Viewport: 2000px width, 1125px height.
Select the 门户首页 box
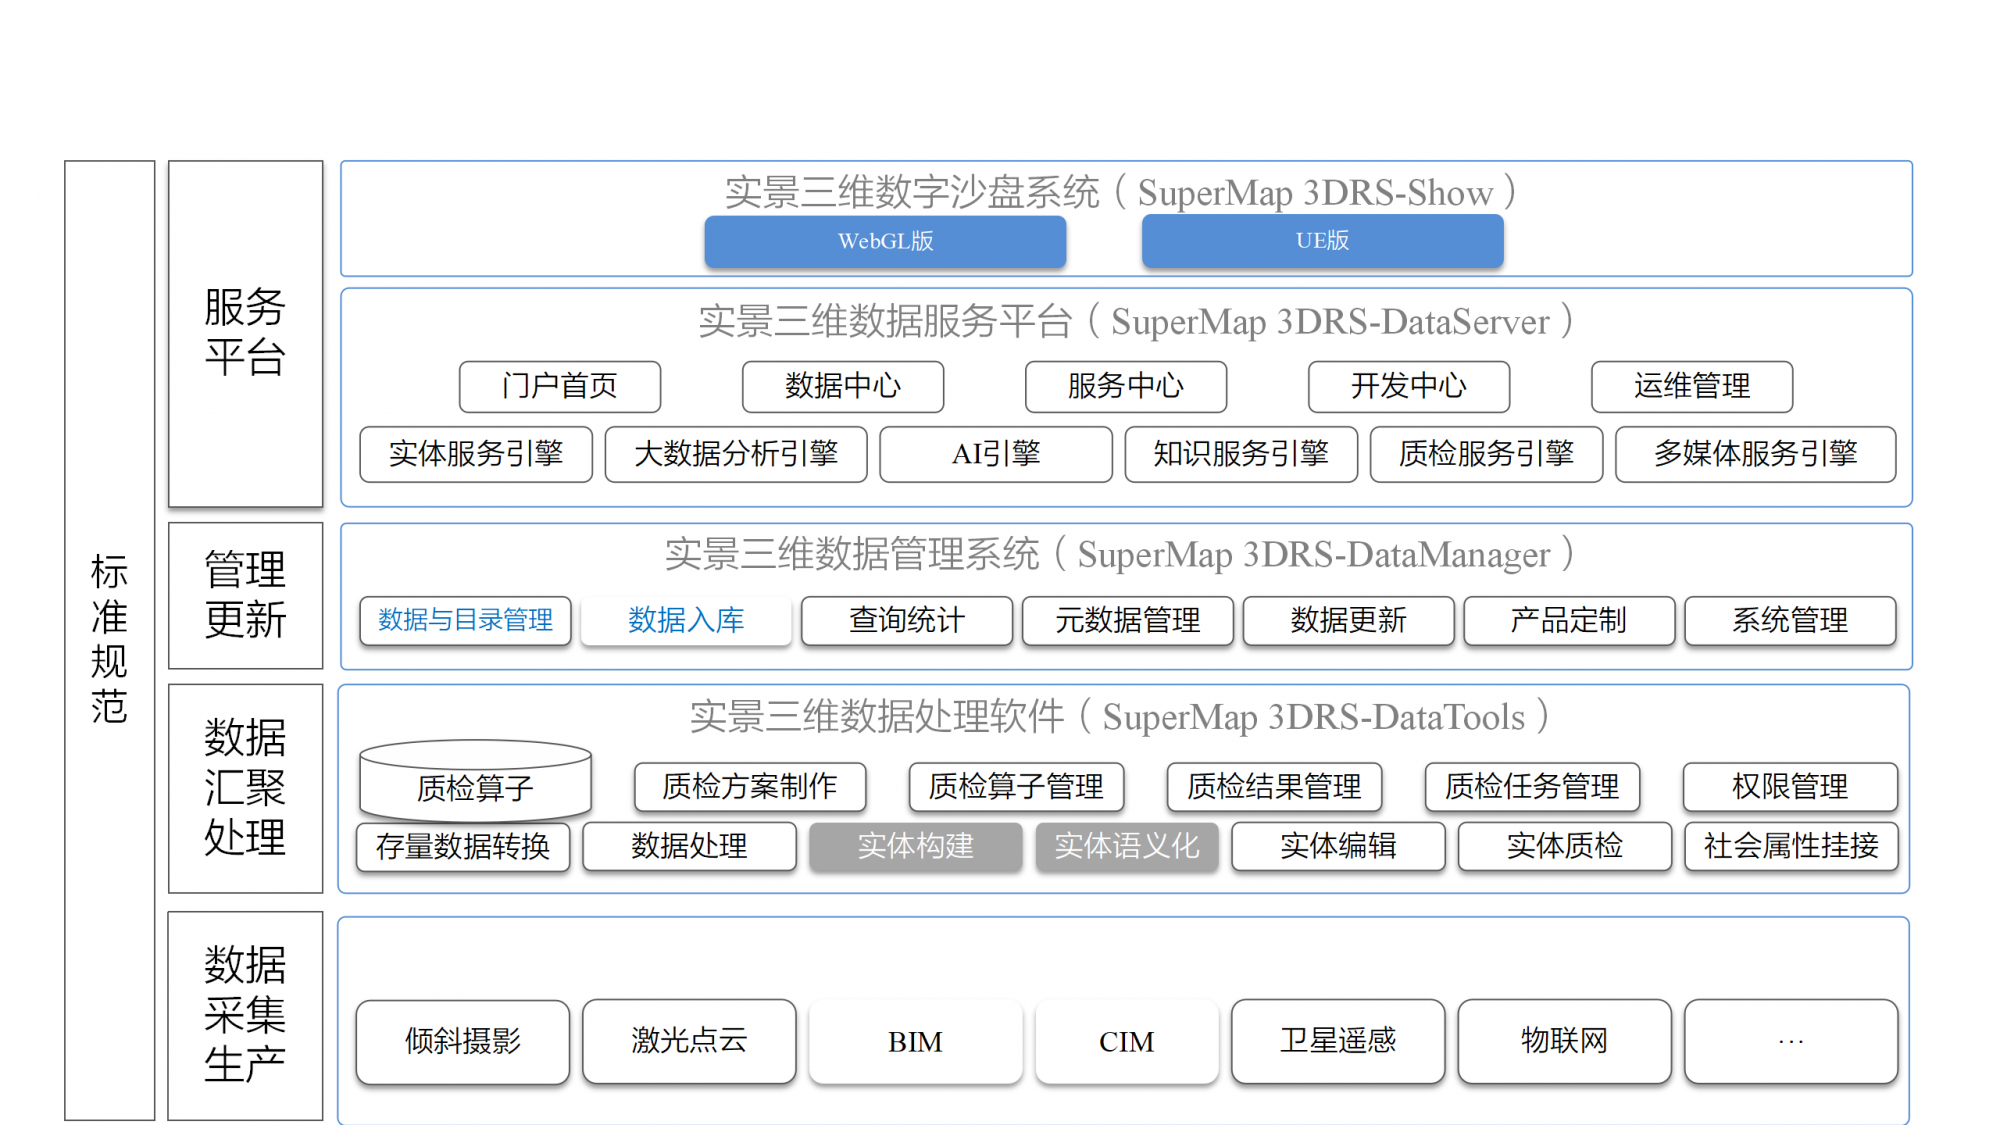point(560,386)
